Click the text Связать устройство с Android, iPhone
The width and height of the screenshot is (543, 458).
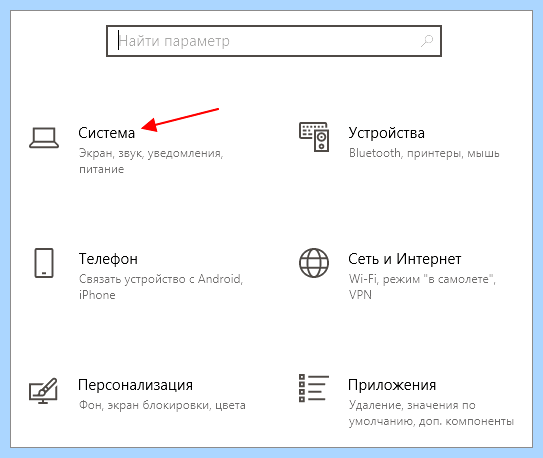(x=161, y=287)
